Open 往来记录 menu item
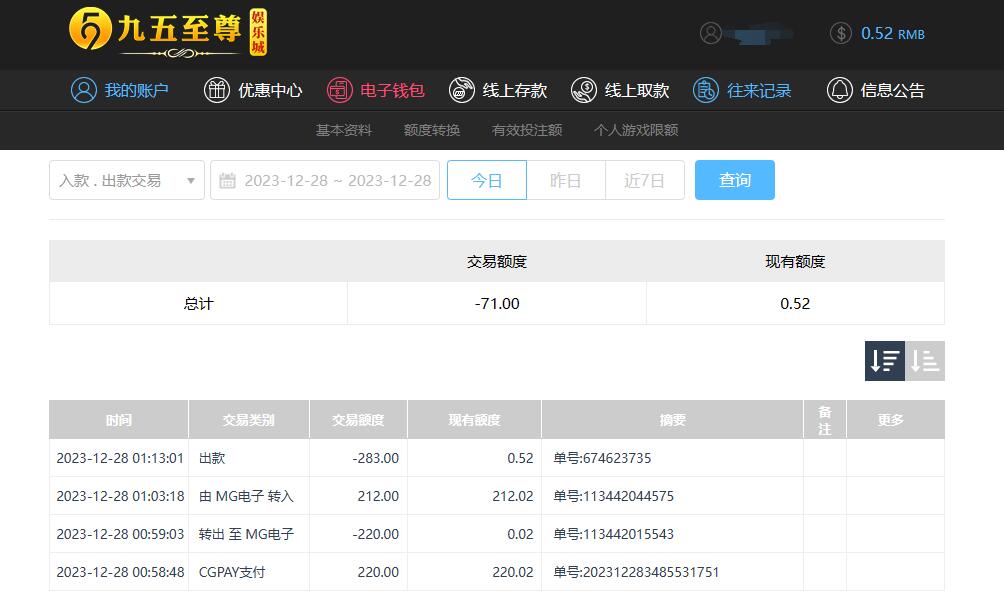 pyautogui.click(x=742, y=90)
